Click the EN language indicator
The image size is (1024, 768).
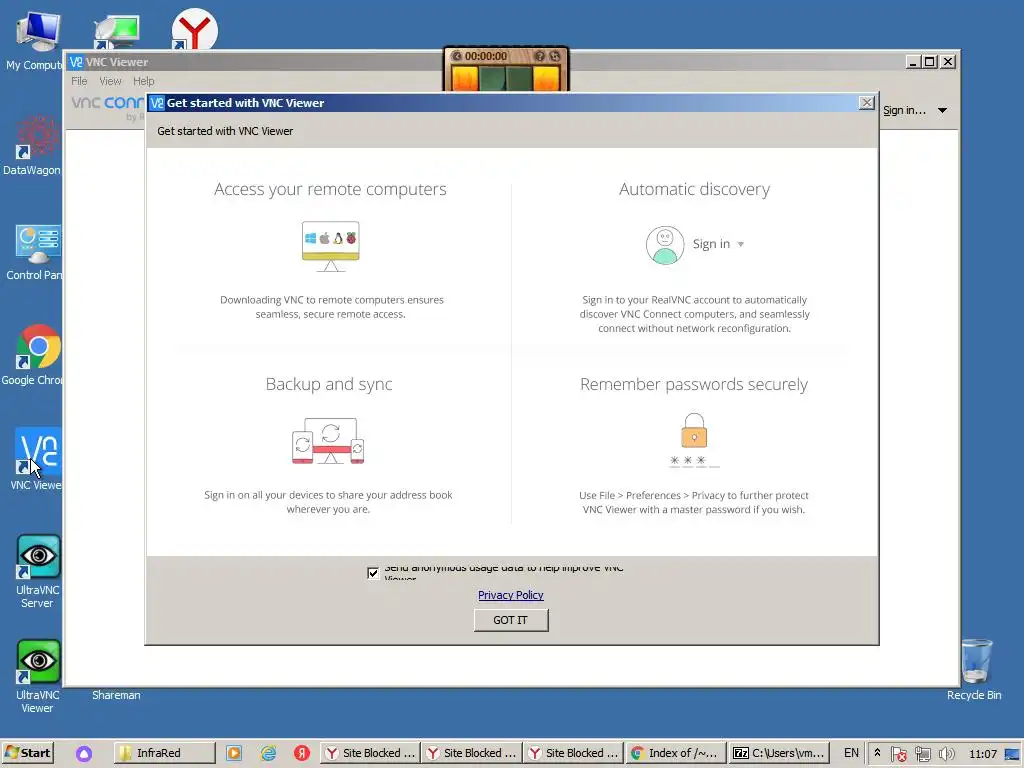point(851,753)
